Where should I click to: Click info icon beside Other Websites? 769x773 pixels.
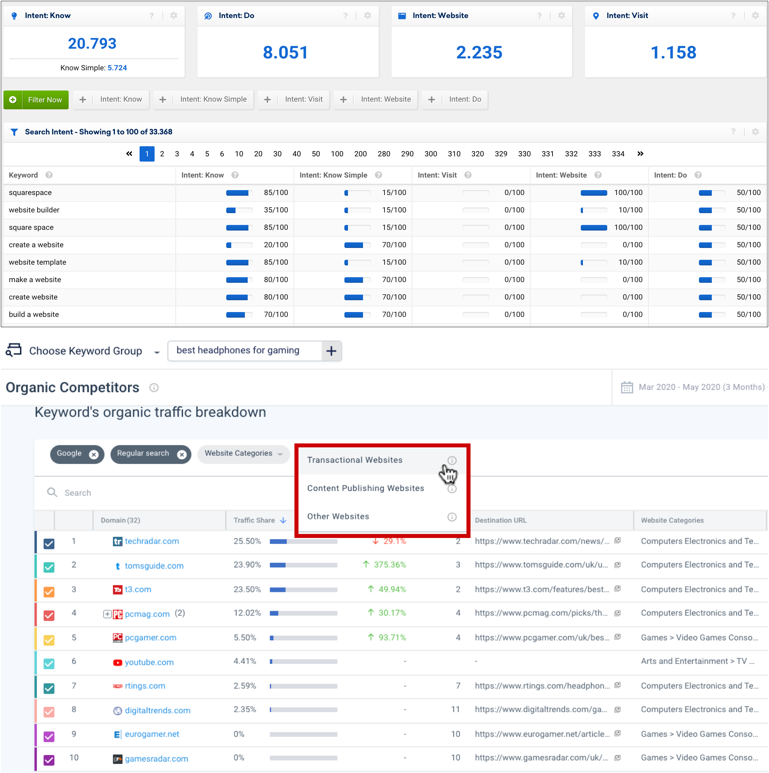(x=452, y=517)
